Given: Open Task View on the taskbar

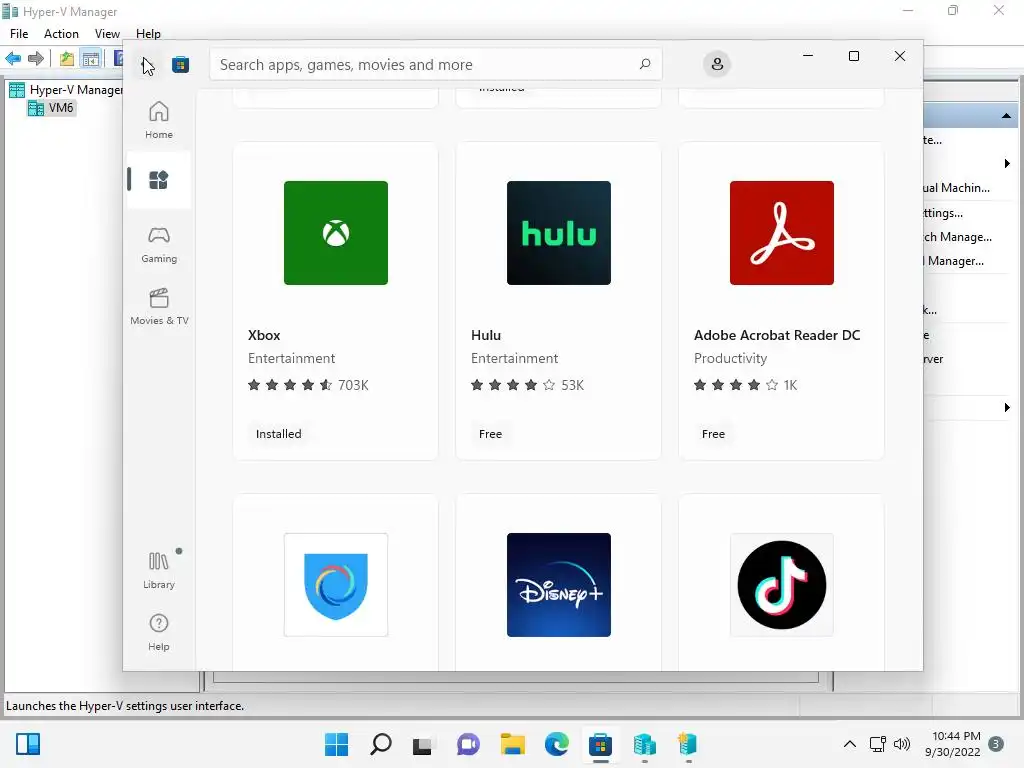Looking at the screenshot, I should point(423,744).
